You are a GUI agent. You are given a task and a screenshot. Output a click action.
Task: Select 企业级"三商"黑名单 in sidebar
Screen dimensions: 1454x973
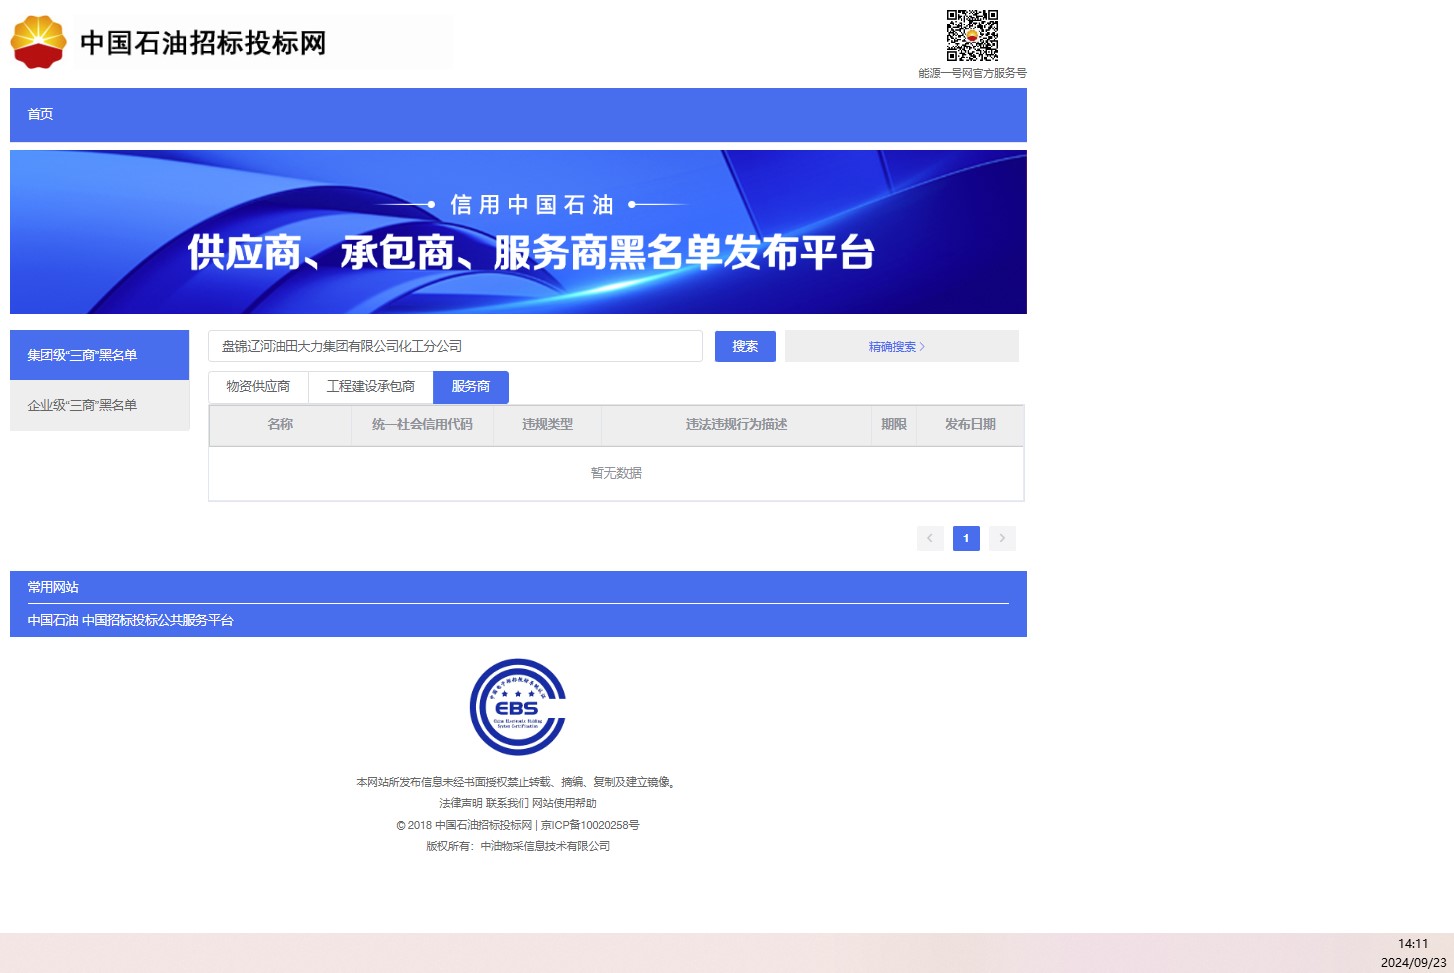coord(100,405)
